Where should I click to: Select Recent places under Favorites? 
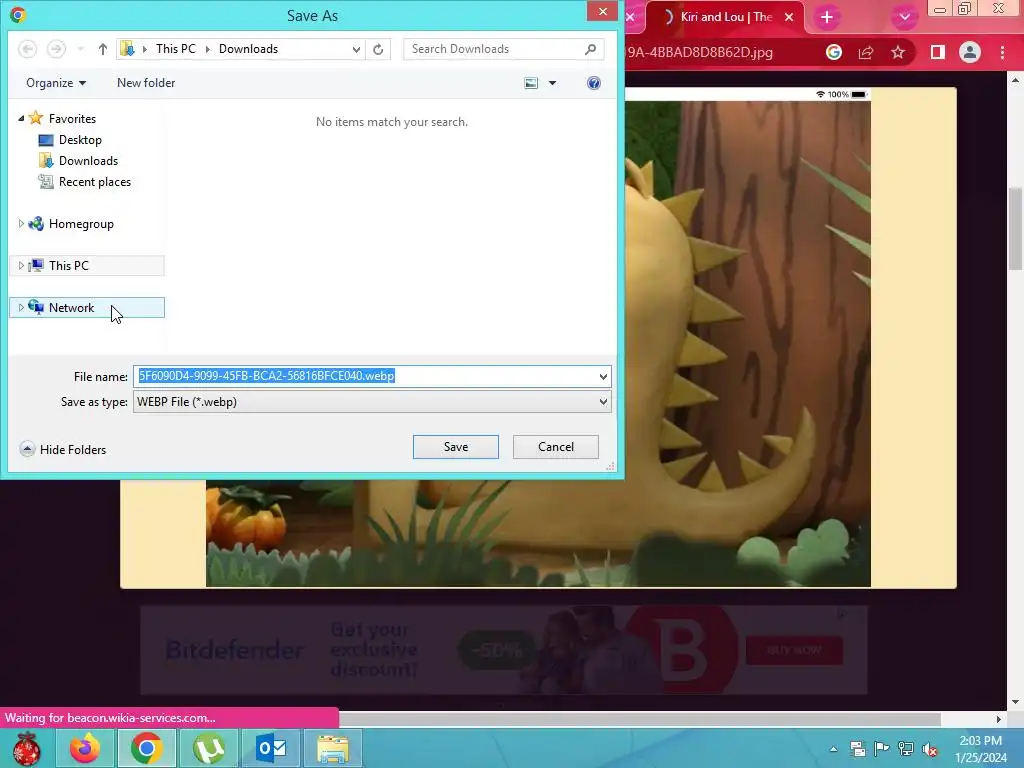(95, 182)
